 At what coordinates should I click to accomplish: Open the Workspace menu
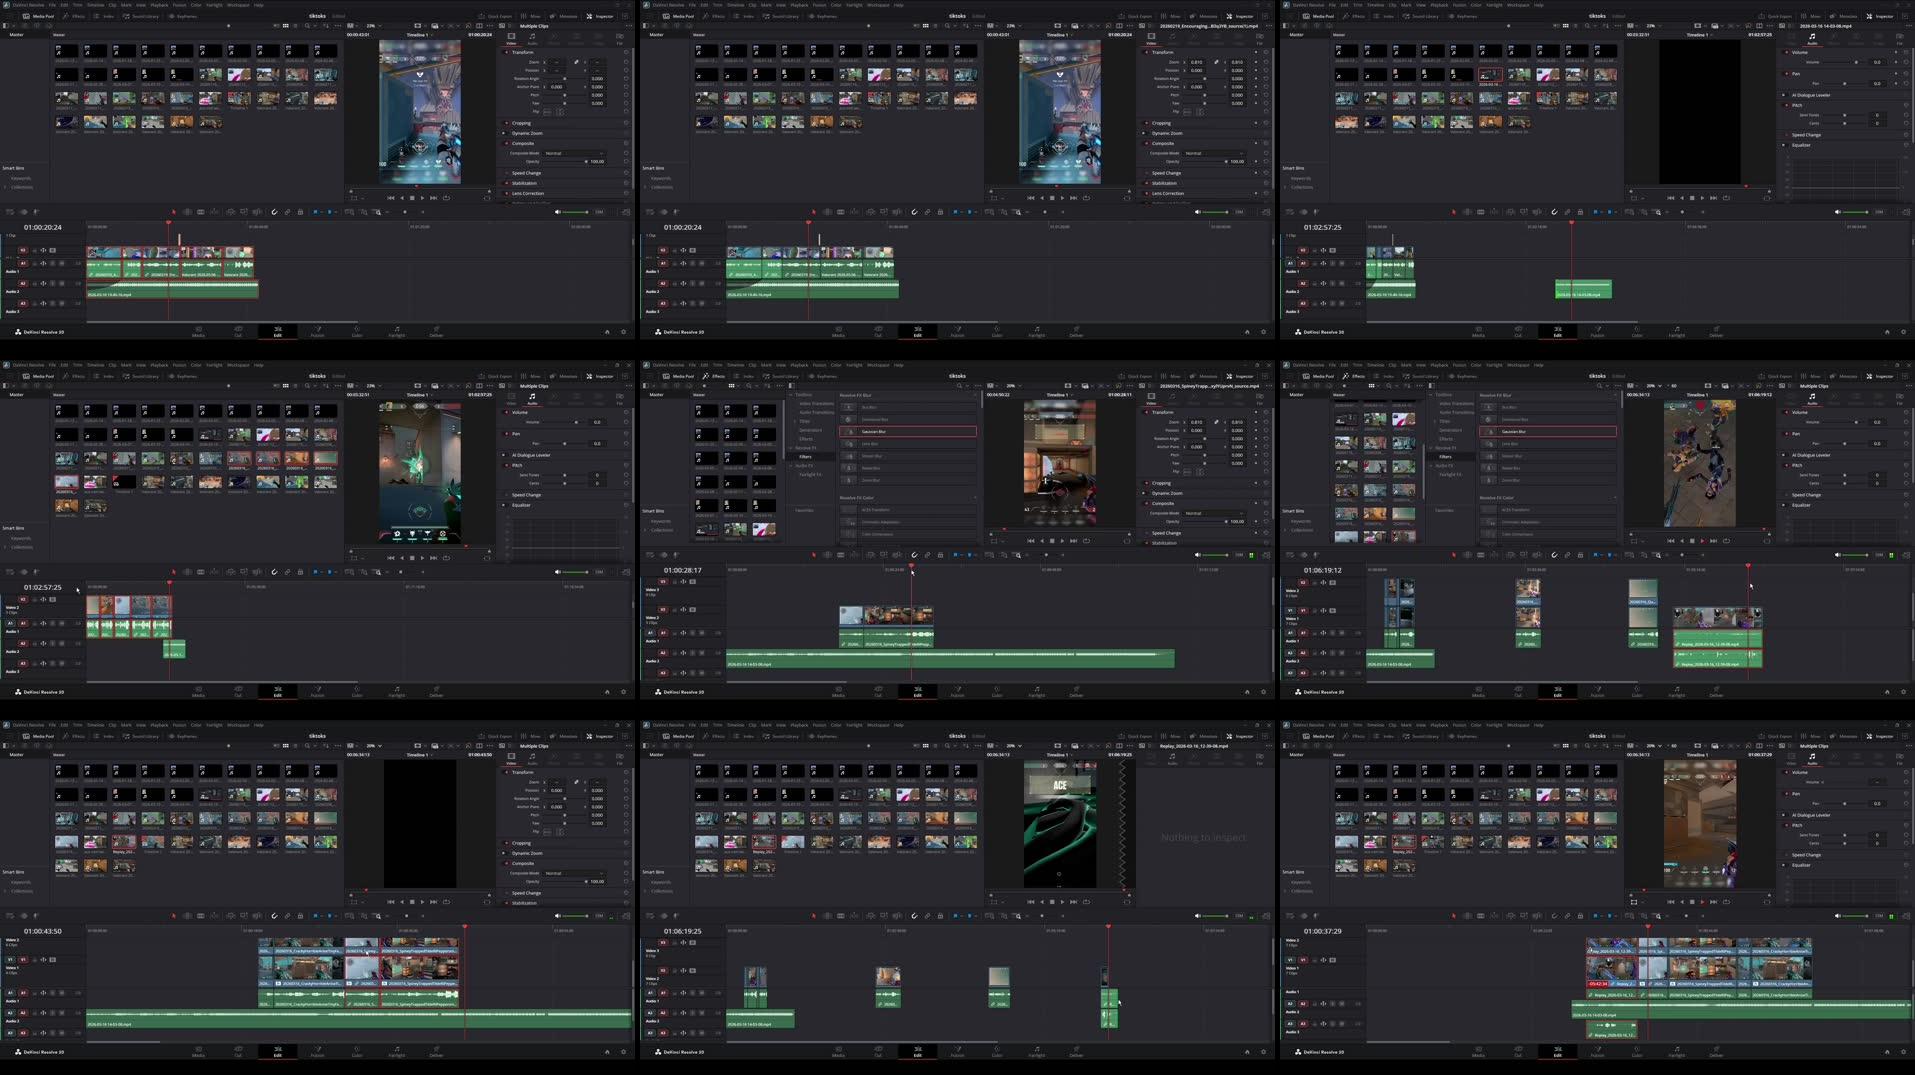point(238,5)
